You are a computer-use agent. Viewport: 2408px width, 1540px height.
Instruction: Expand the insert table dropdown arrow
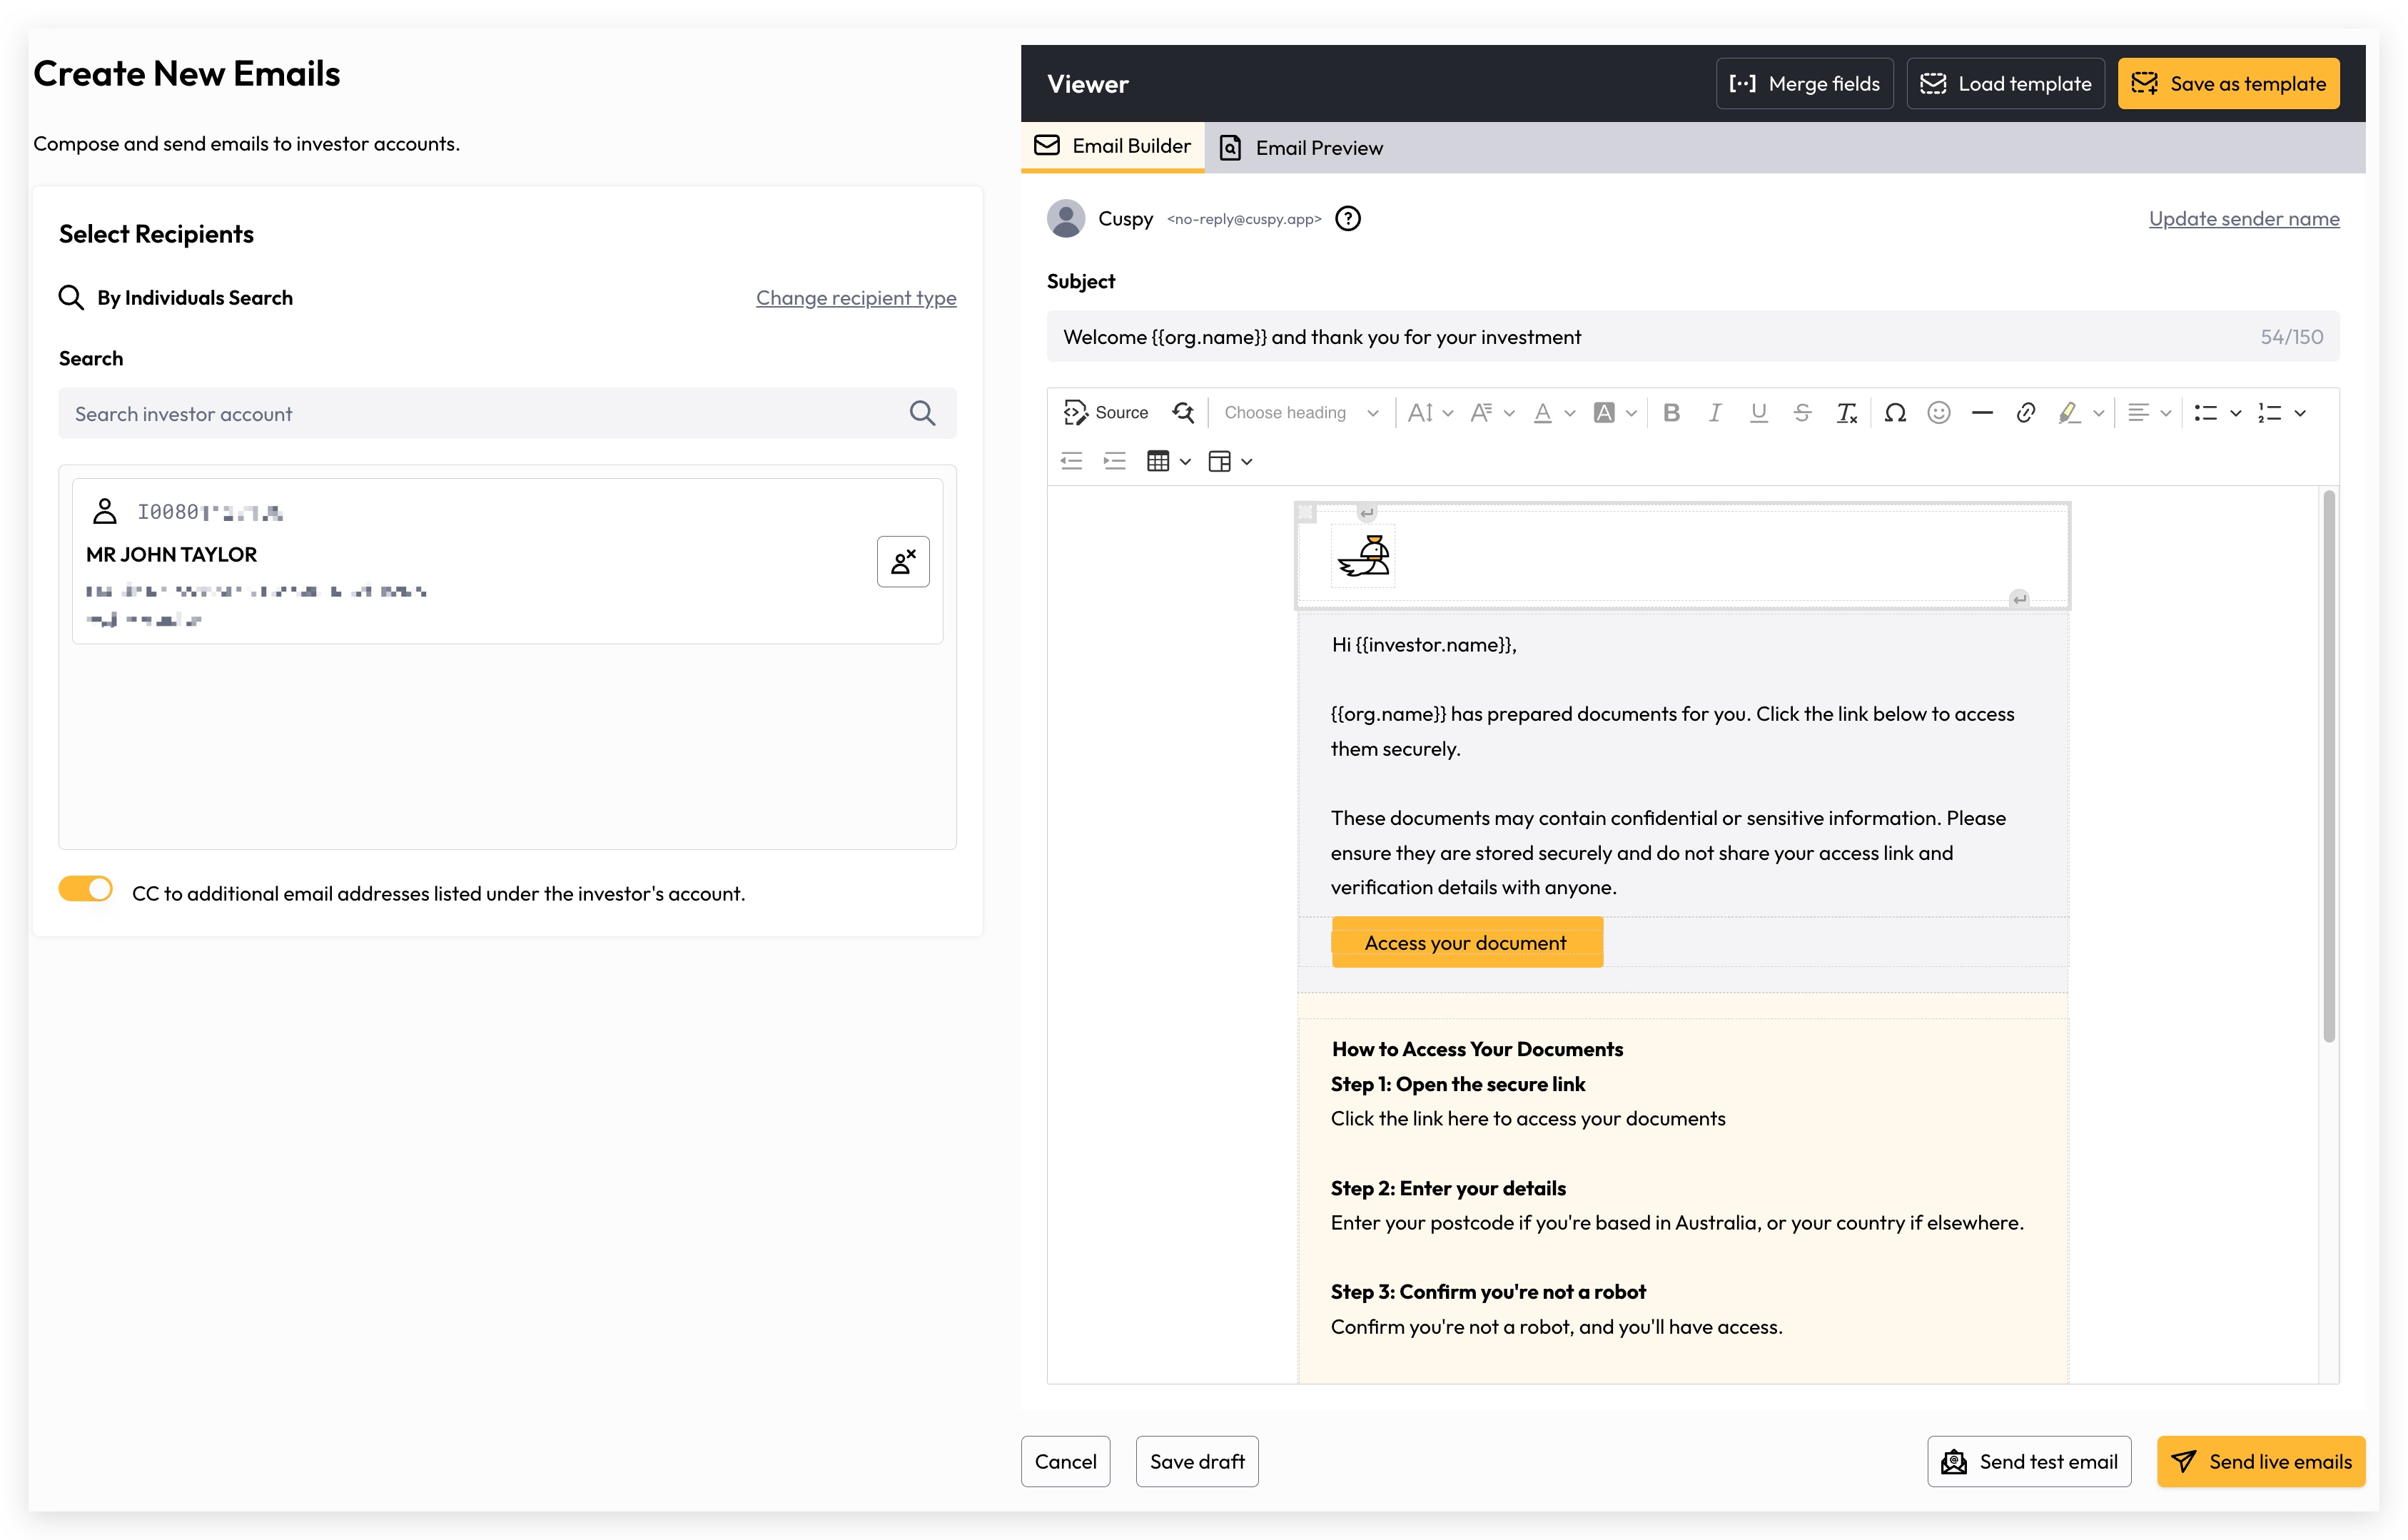1186,462
